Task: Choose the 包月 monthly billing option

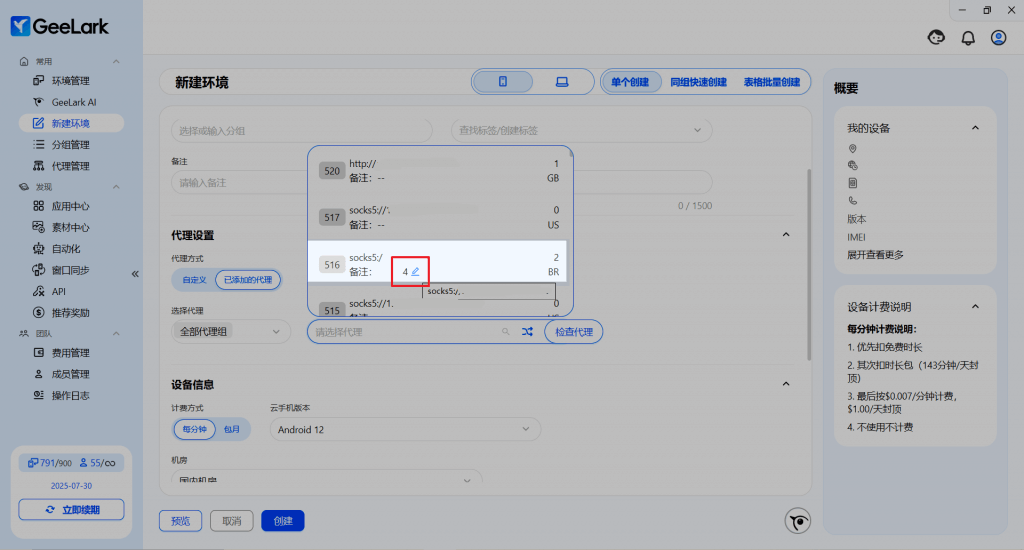Action: pyautogui.click(x=232, y=429)
